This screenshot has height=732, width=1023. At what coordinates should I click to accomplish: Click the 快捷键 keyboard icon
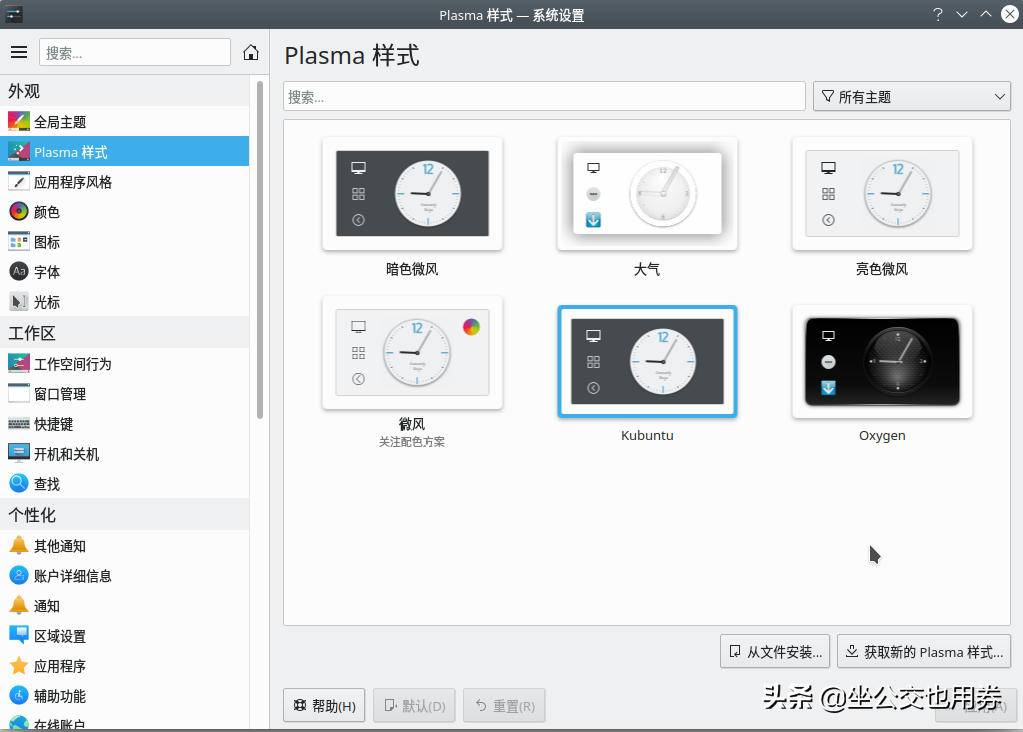(19, 424)
